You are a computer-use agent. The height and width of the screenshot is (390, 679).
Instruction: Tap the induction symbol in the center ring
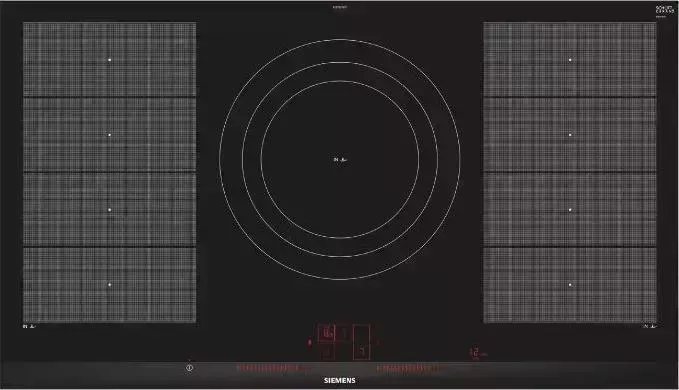click(x=340, y=160)
